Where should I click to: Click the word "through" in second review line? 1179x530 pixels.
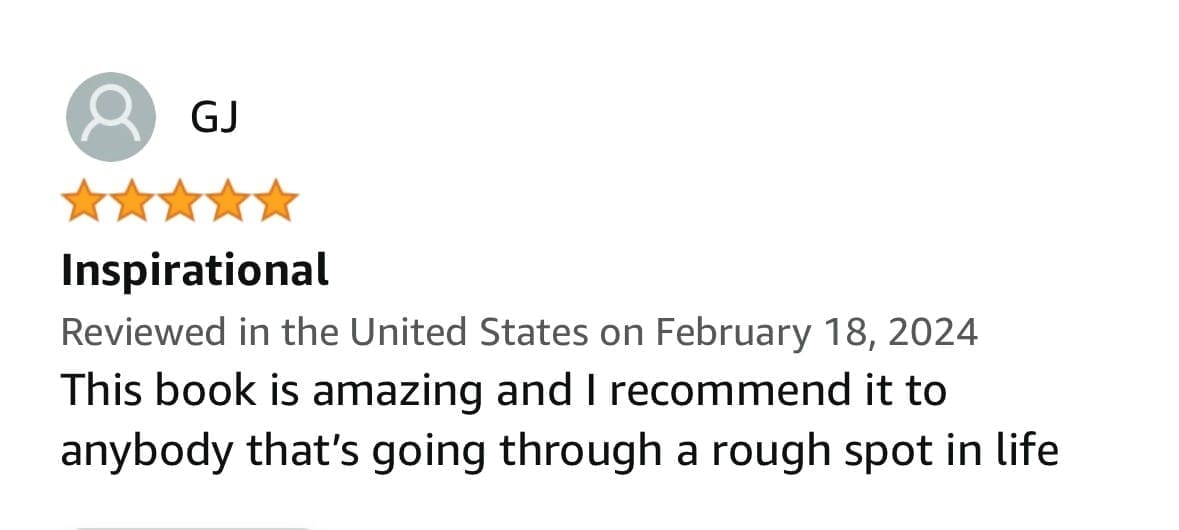pyautogui.click(x=581, y=452)
